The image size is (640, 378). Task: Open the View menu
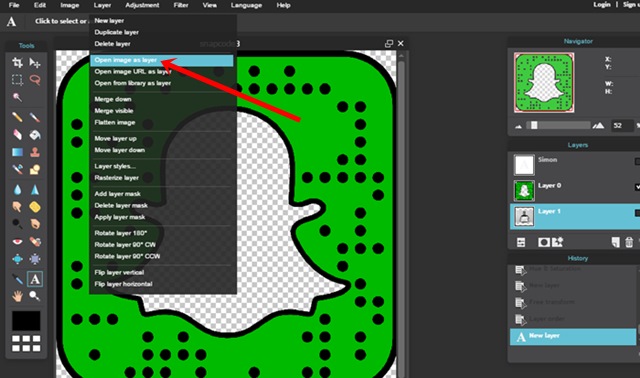[x=210, y=5]
